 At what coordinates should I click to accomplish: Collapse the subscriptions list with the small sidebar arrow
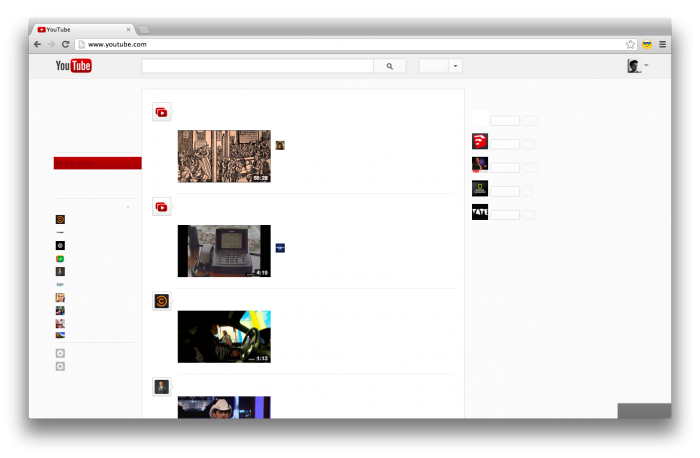tap(128, 207)
